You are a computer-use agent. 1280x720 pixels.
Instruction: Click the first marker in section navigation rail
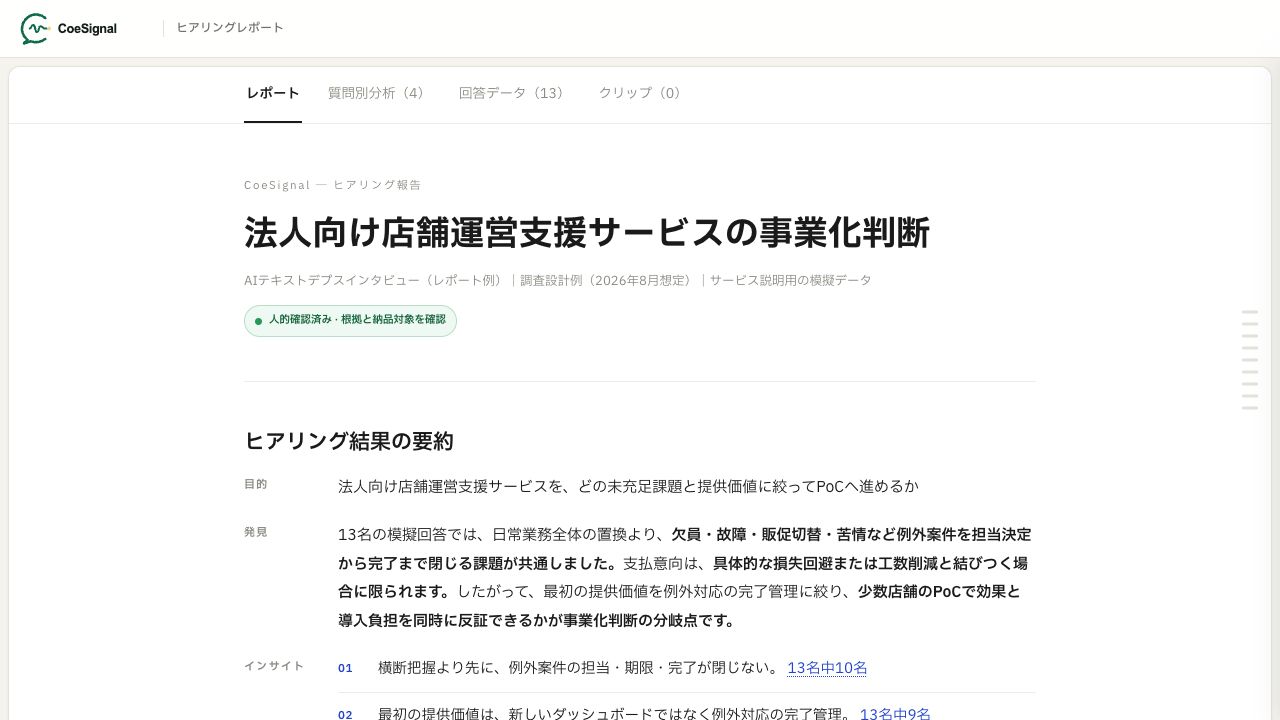tap(1249, 312)
